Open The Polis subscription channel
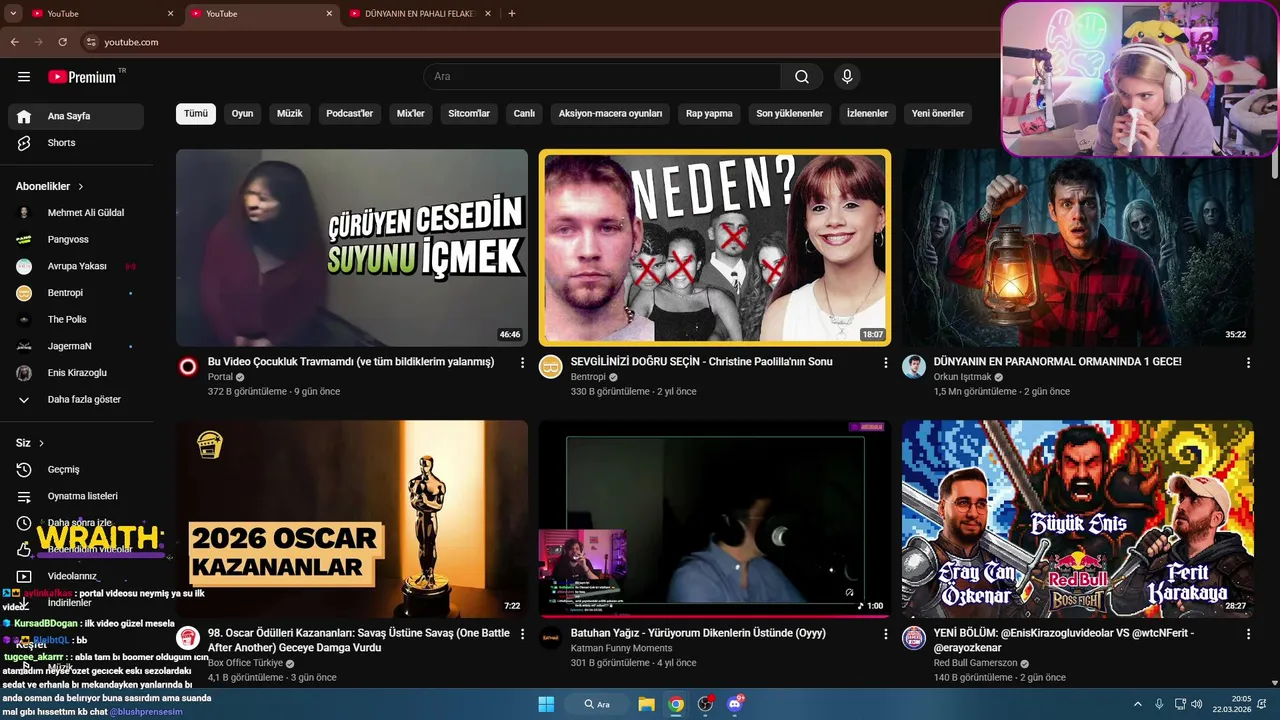This screenshot has height=720, width=1280. pyautogui.click(x=76, y=320)
